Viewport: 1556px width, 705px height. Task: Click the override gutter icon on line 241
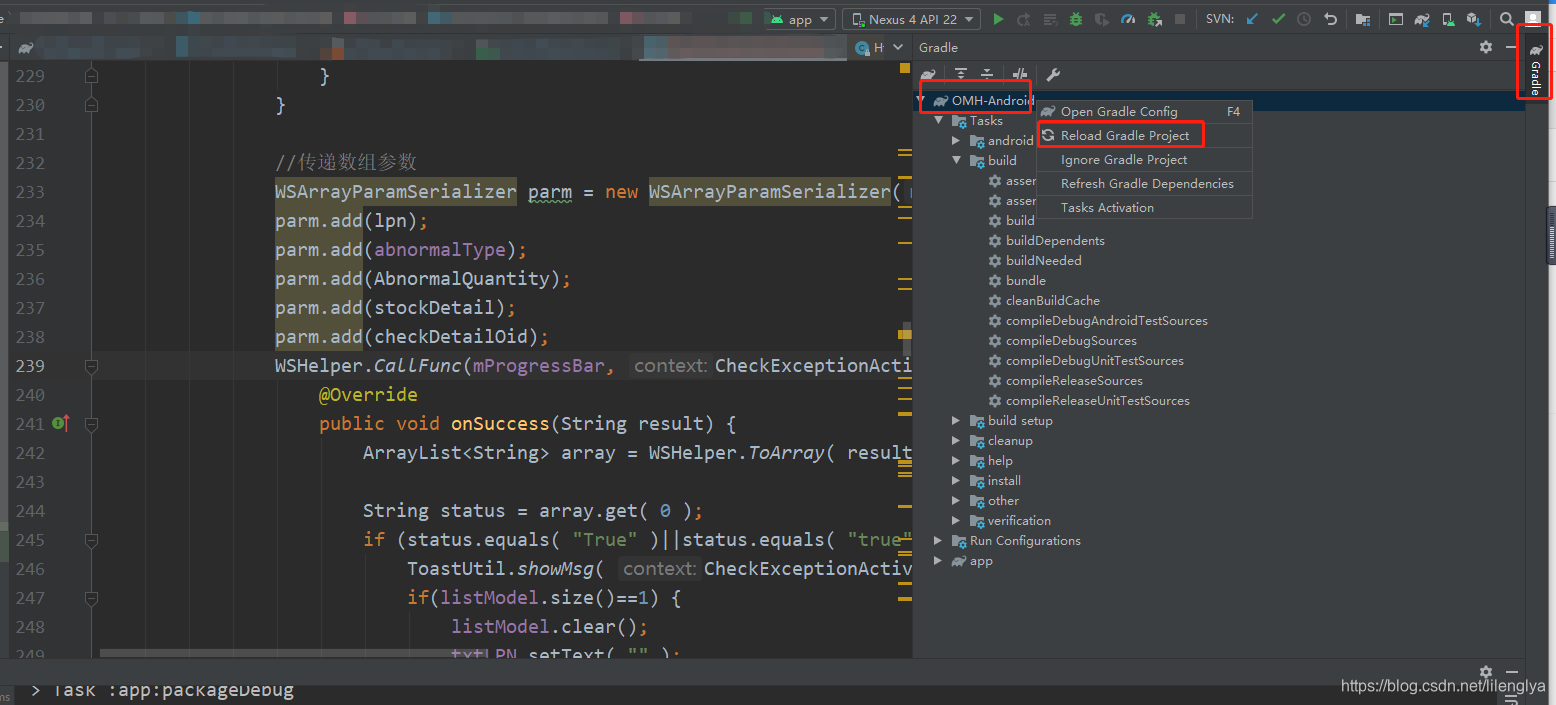(x=61, y=423)
